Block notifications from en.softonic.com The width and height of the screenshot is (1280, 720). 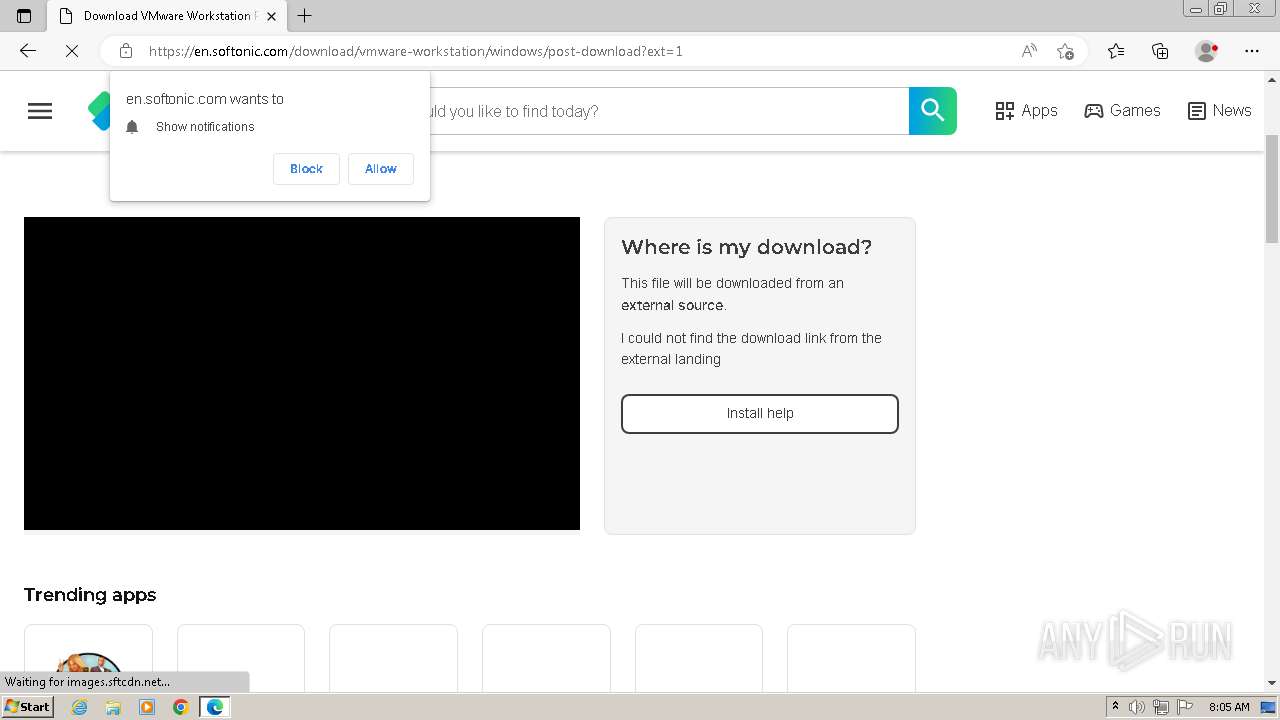pos(306,169)
